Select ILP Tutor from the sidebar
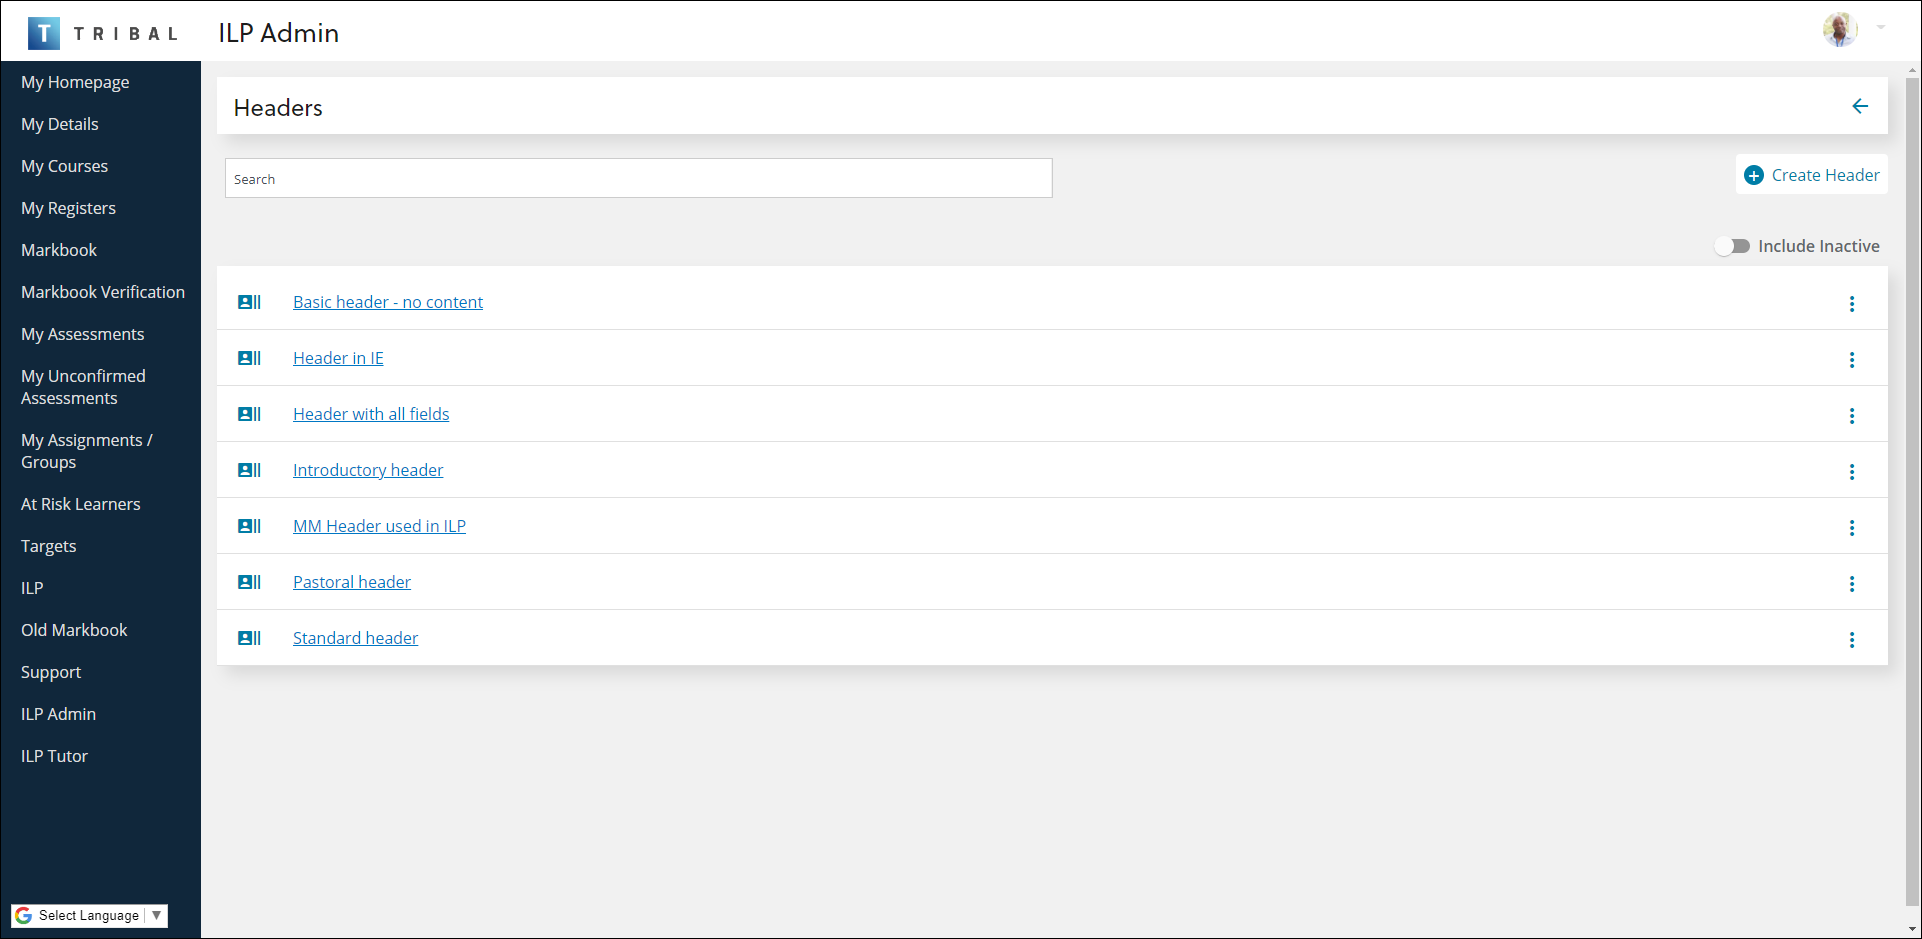Screen dimensions: 1922x939 pos(54,756)
